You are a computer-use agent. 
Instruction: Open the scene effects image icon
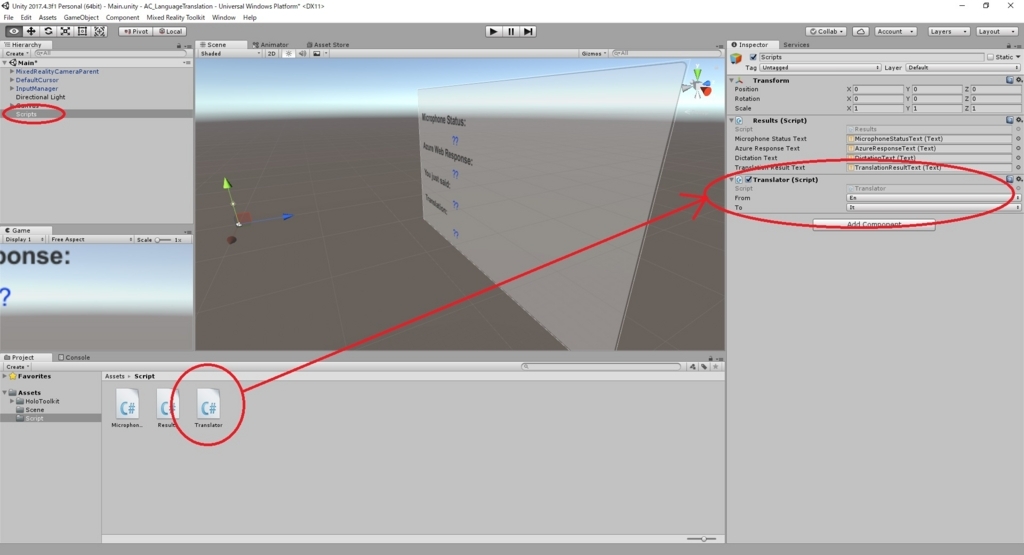tap(317, 54)
